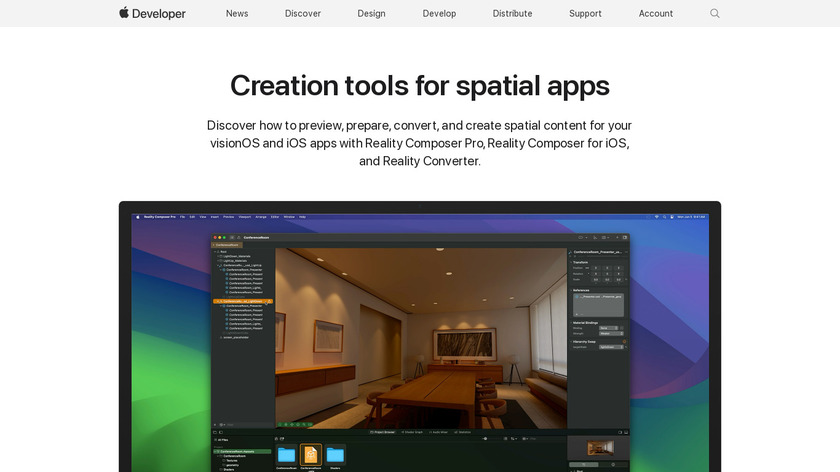This screenshot has height=472, width=840.
Task: Switch to the Project Browser tab
Action: 381,432
